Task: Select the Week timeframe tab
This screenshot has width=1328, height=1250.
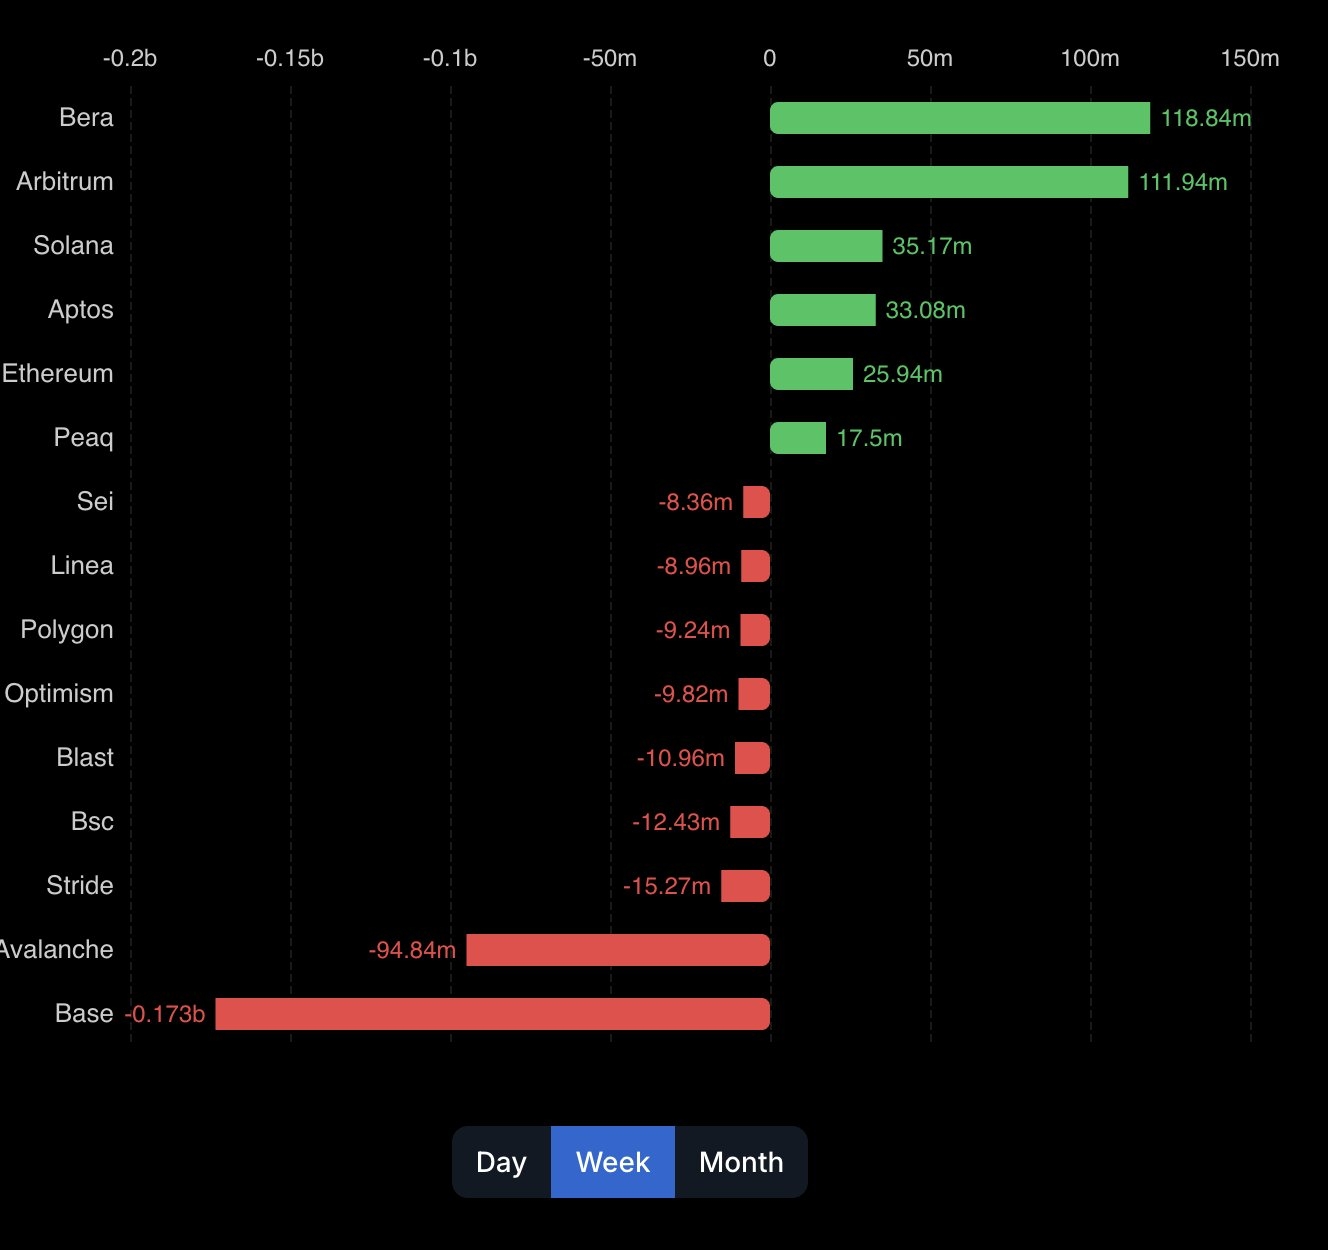Action: (612, 1162)
